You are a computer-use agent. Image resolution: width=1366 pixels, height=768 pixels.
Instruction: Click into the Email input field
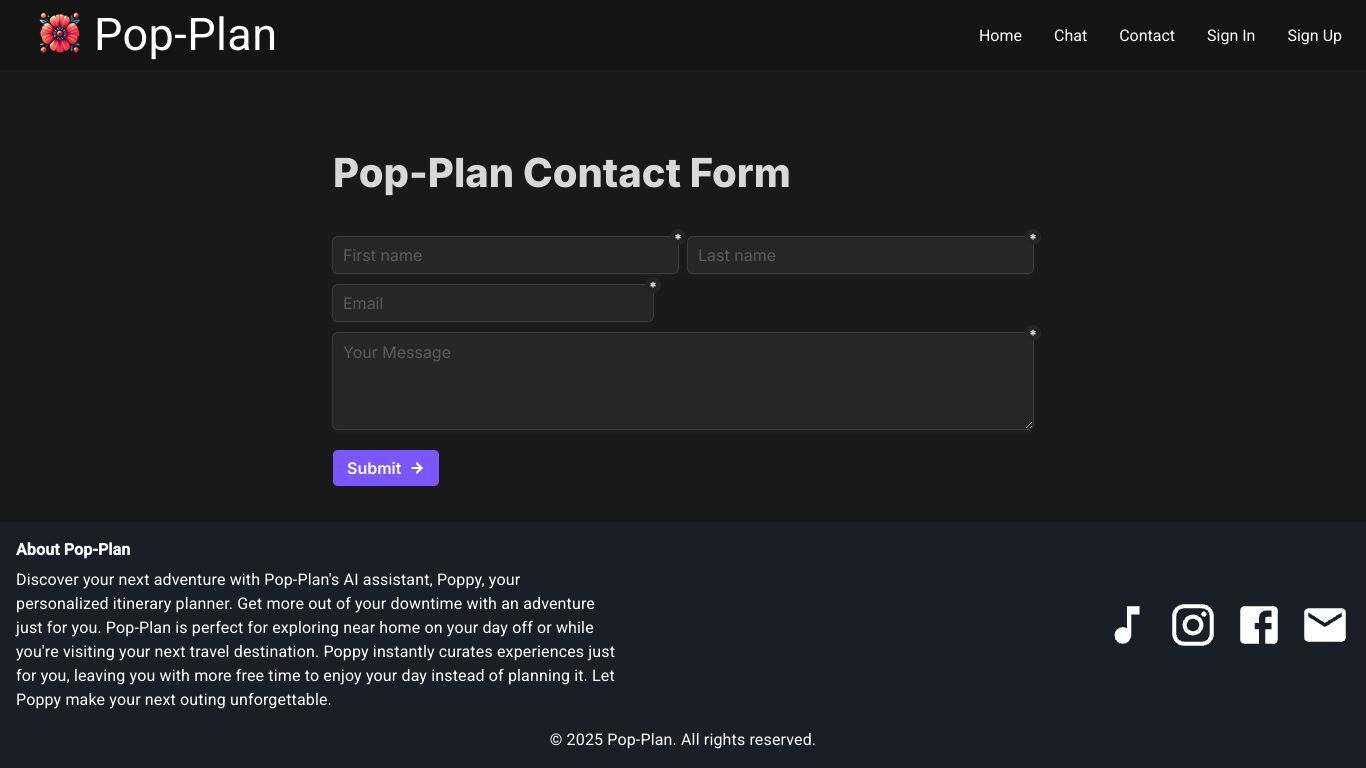[x=493, y=303]
